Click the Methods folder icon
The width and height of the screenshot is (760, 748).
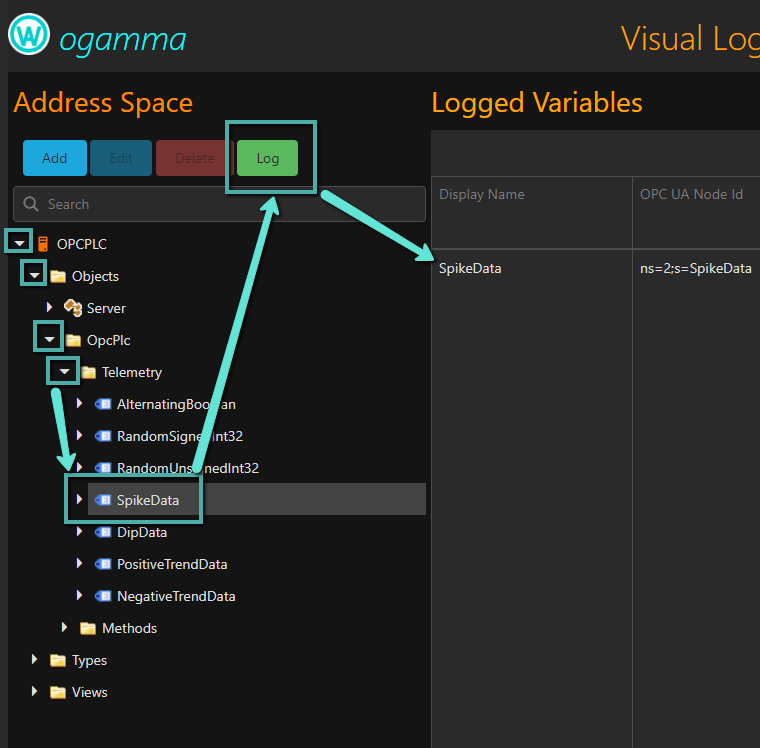[88, 628]
